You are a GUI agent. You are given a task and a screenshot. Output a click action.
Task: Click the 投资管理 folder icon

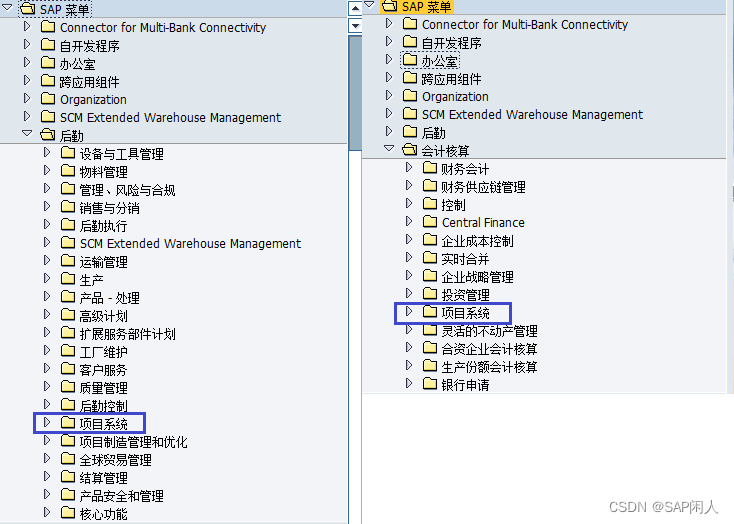click(x=430, y=294)
